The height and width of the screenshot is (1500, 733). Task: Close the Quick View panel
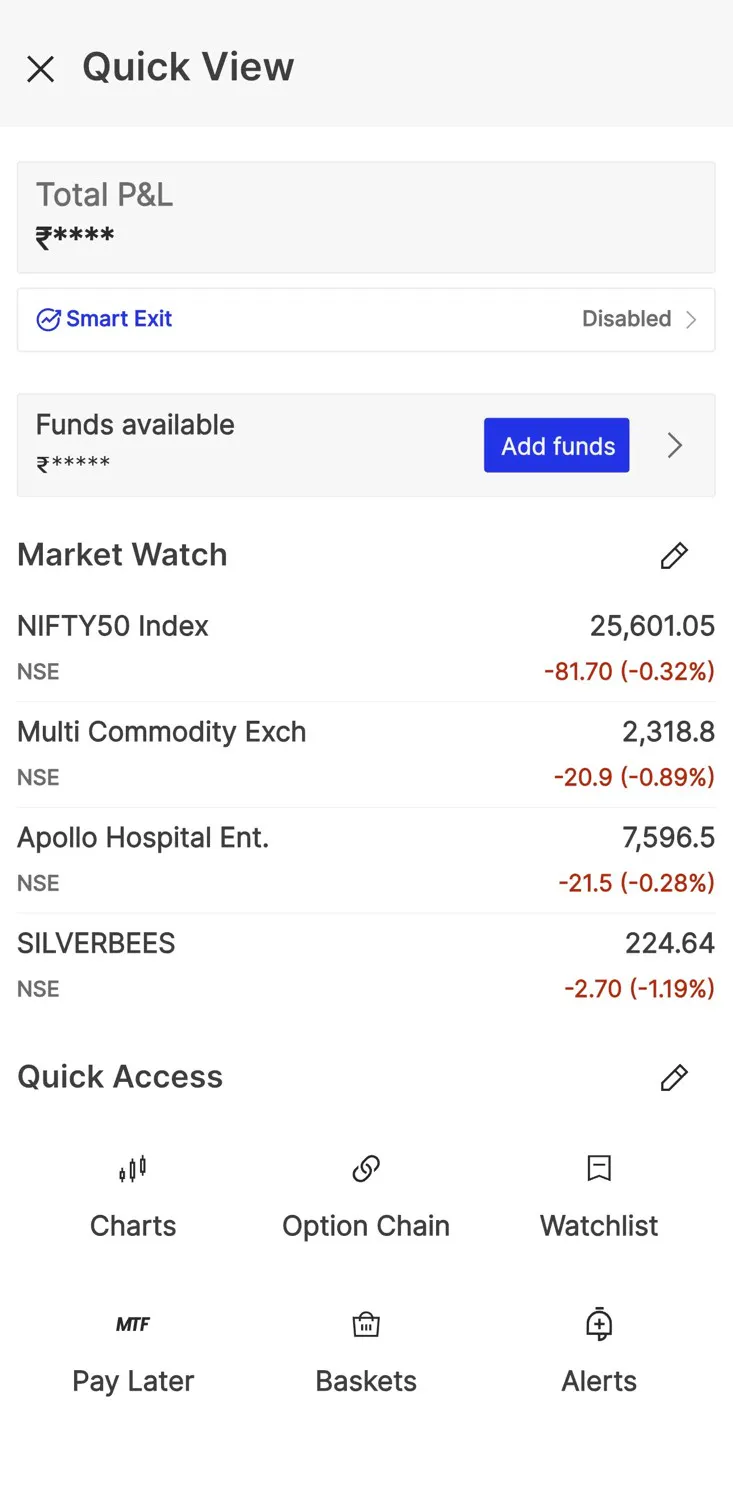coord(41,69)
